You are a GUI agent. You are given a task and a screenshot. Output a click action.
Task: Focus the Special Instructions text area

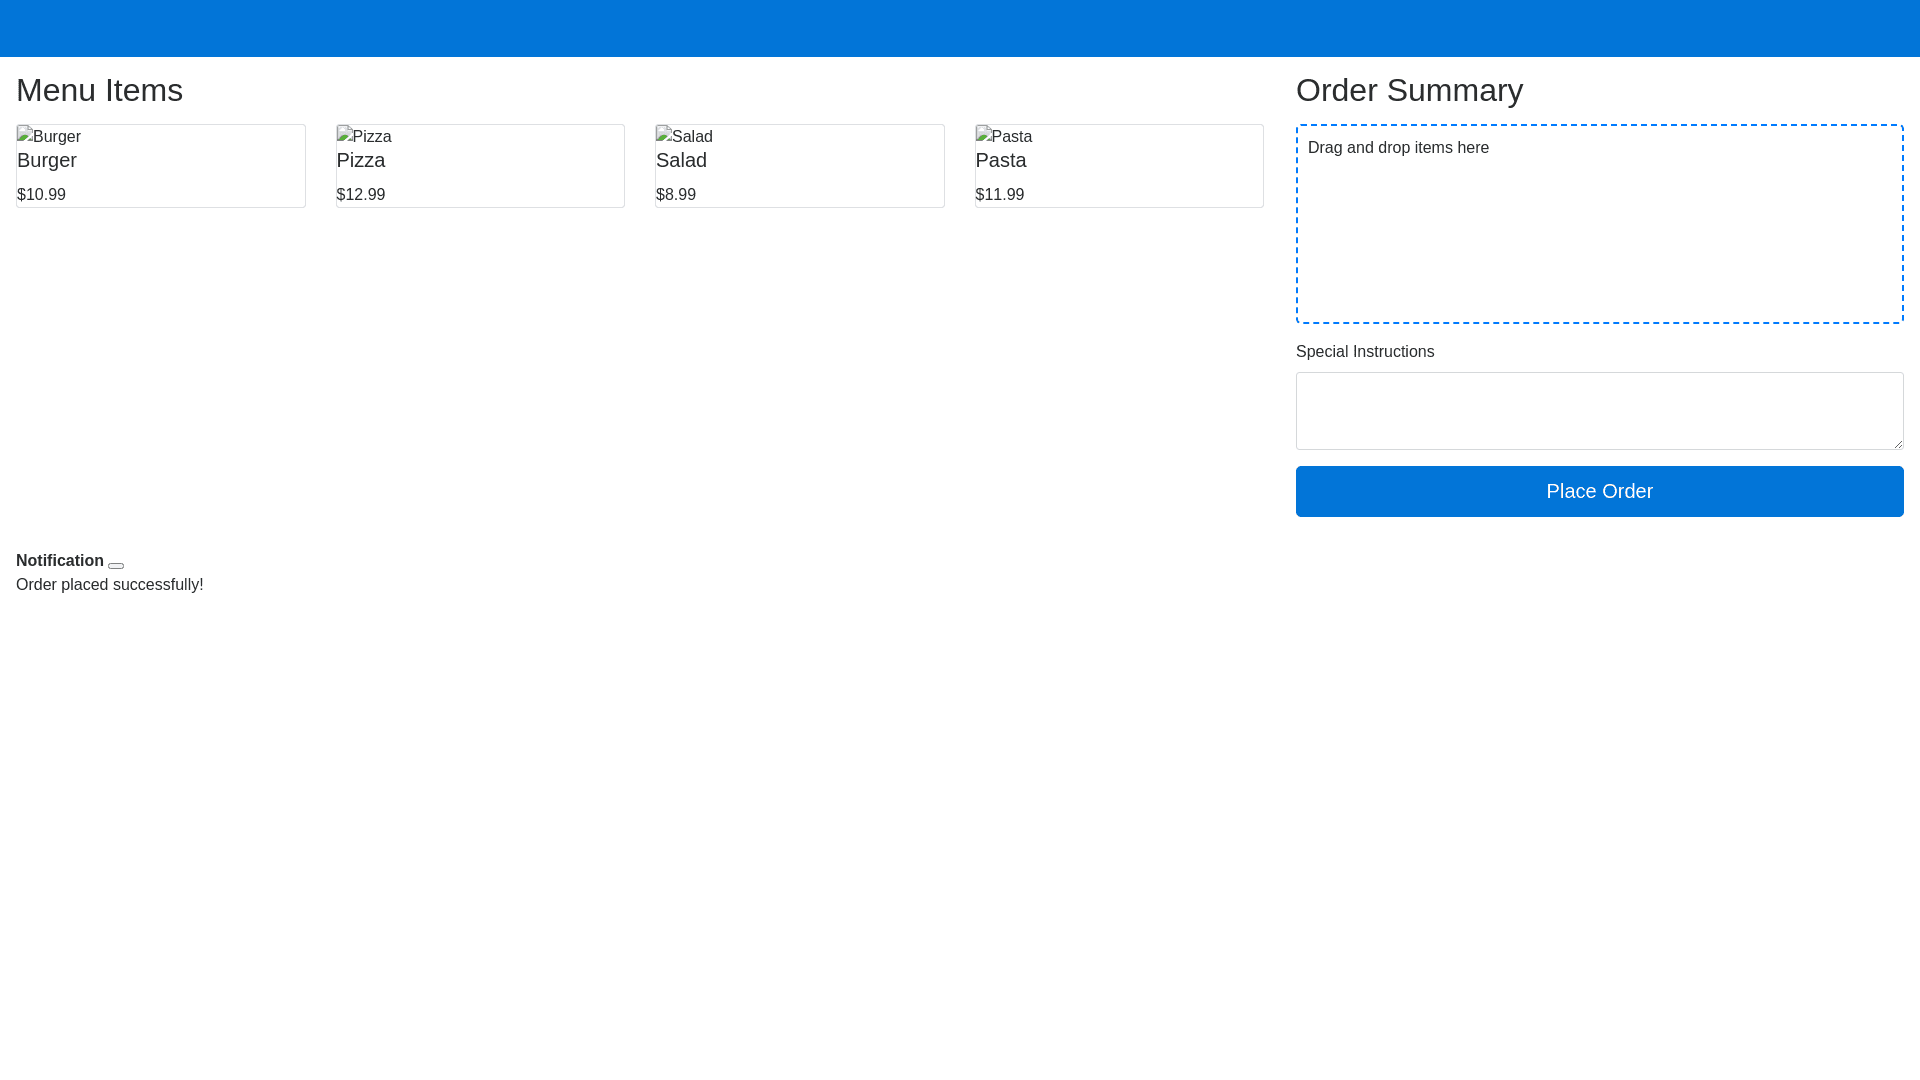click(1598, 410)
